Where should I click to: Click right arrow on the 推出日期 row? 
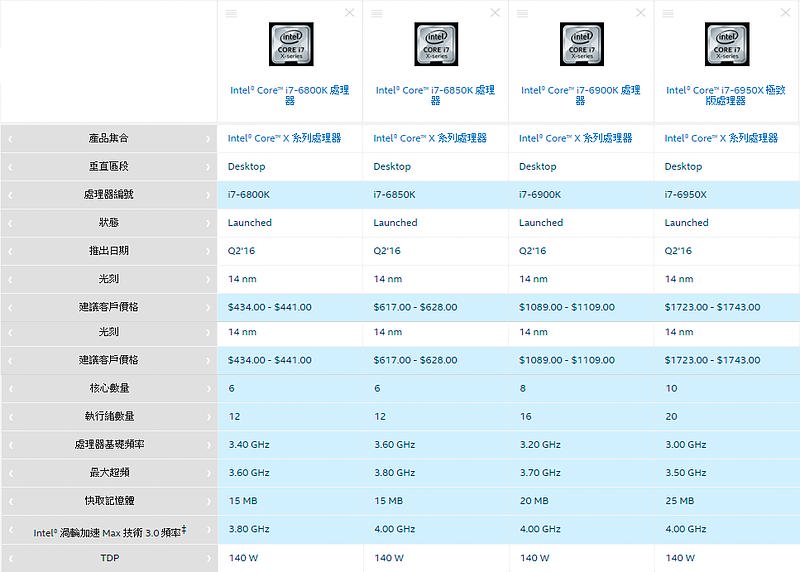click(208, 251)
